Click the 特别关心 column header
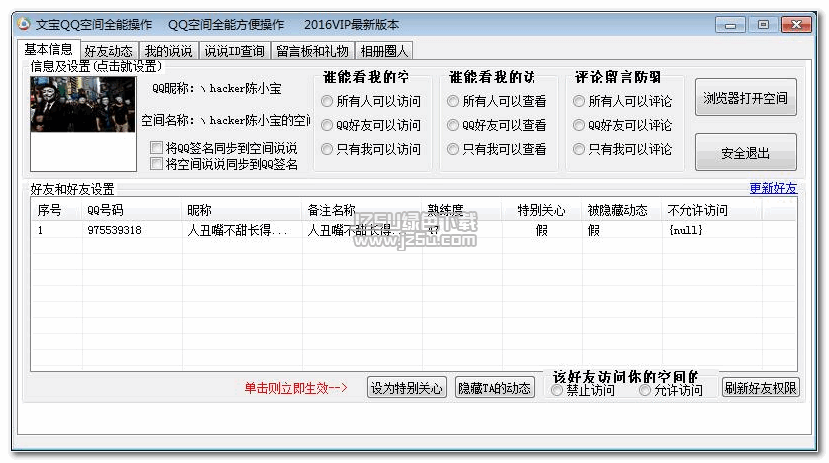Screen dimensions: 829x463 (542, 210)
